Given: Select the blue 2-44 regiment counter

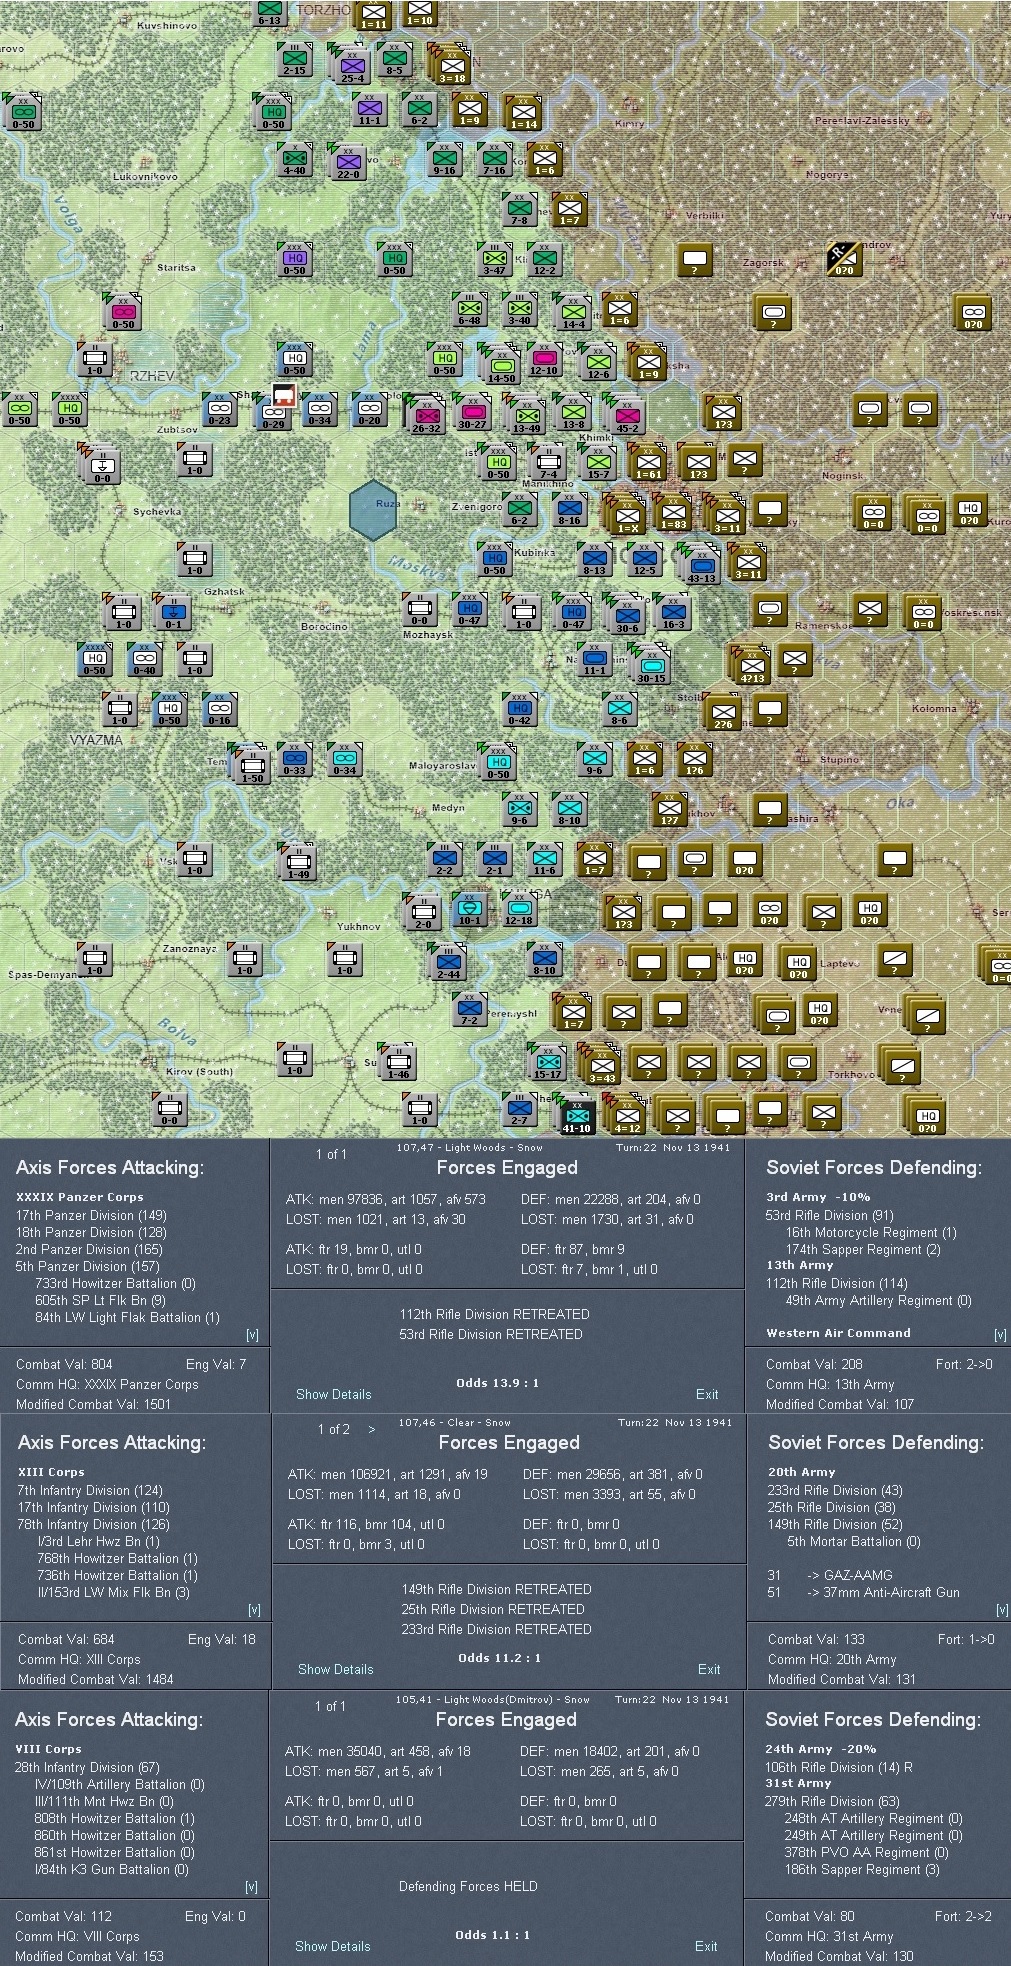Looking at the screenshot, I should [449, 961].
